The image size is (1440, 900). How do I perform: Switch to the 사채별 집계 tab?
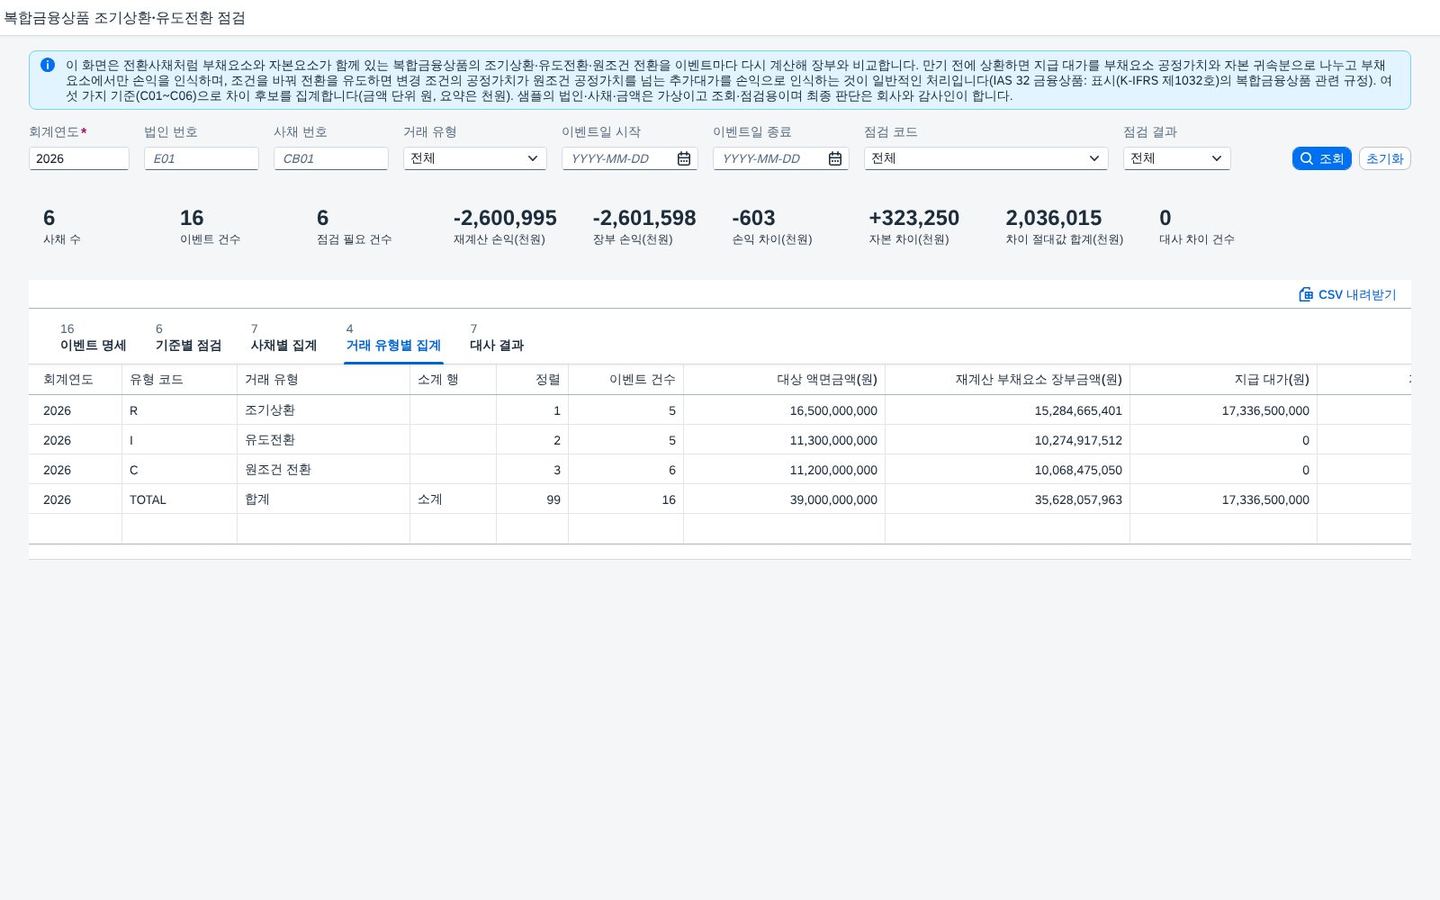(283, 338)
